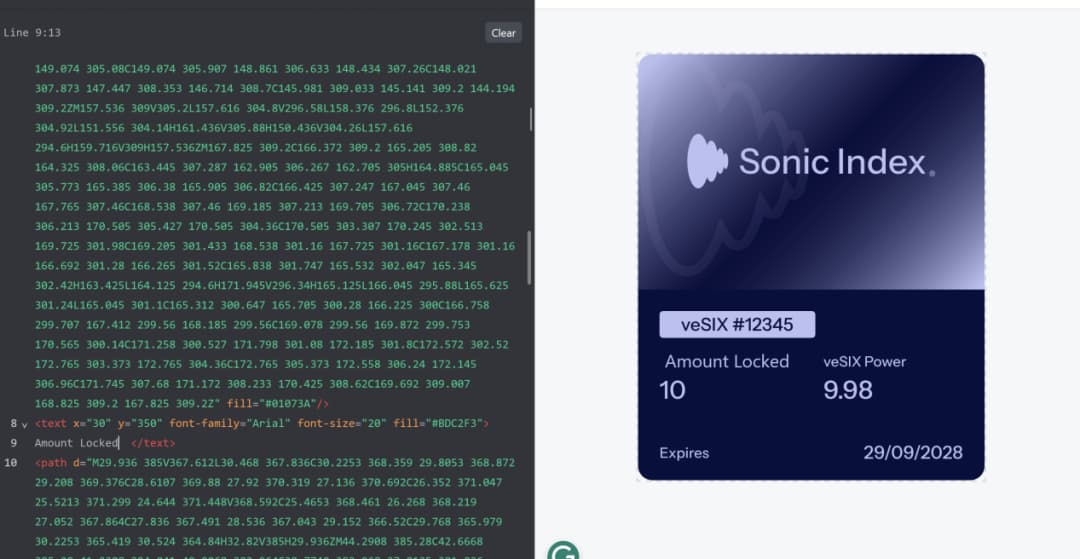Click the editor's upper scrollbar thumb
Screen dimensions: 1080x559
coord(530,119)
